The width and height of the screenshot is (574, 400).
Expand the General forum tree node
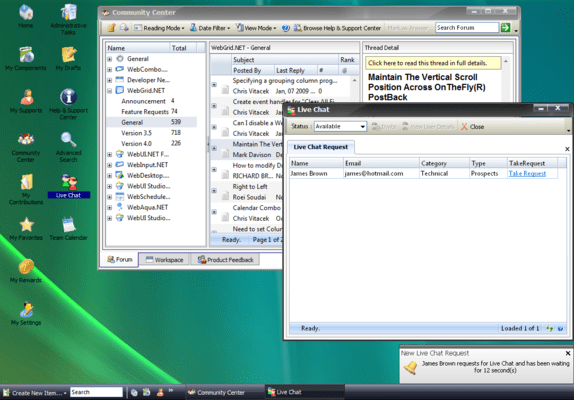(109, 59)
